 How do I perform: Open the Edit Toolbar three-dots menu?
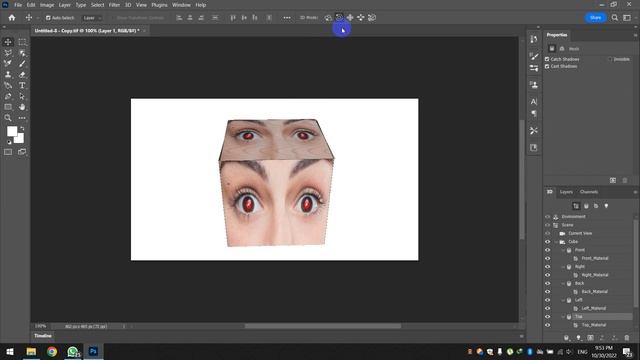pyautogui.click(x=22, y=118)
